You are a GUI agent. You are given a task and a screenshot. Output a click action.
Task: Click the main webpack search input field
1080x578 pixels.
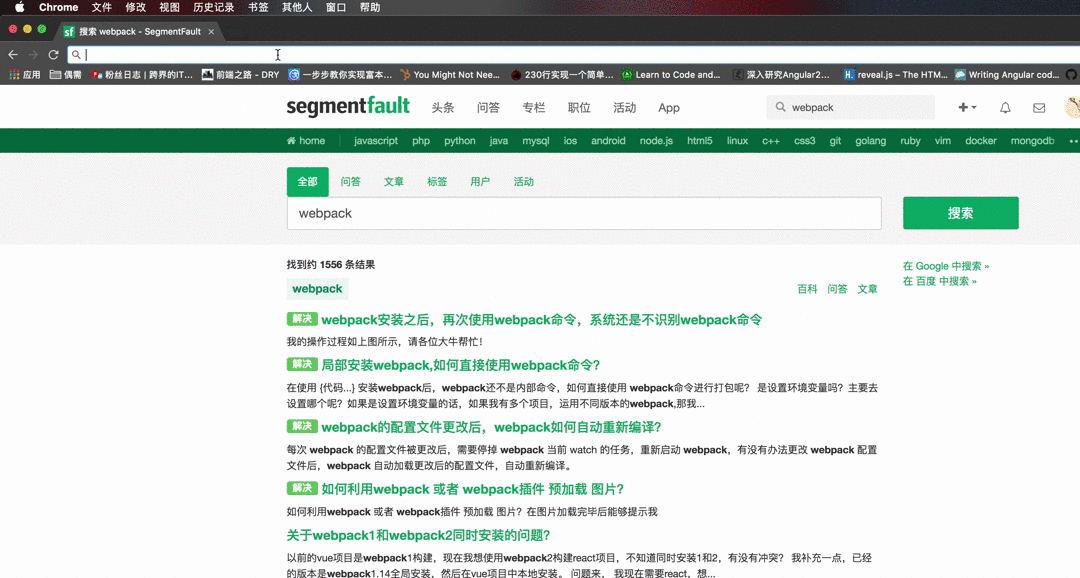click(584, 214)
